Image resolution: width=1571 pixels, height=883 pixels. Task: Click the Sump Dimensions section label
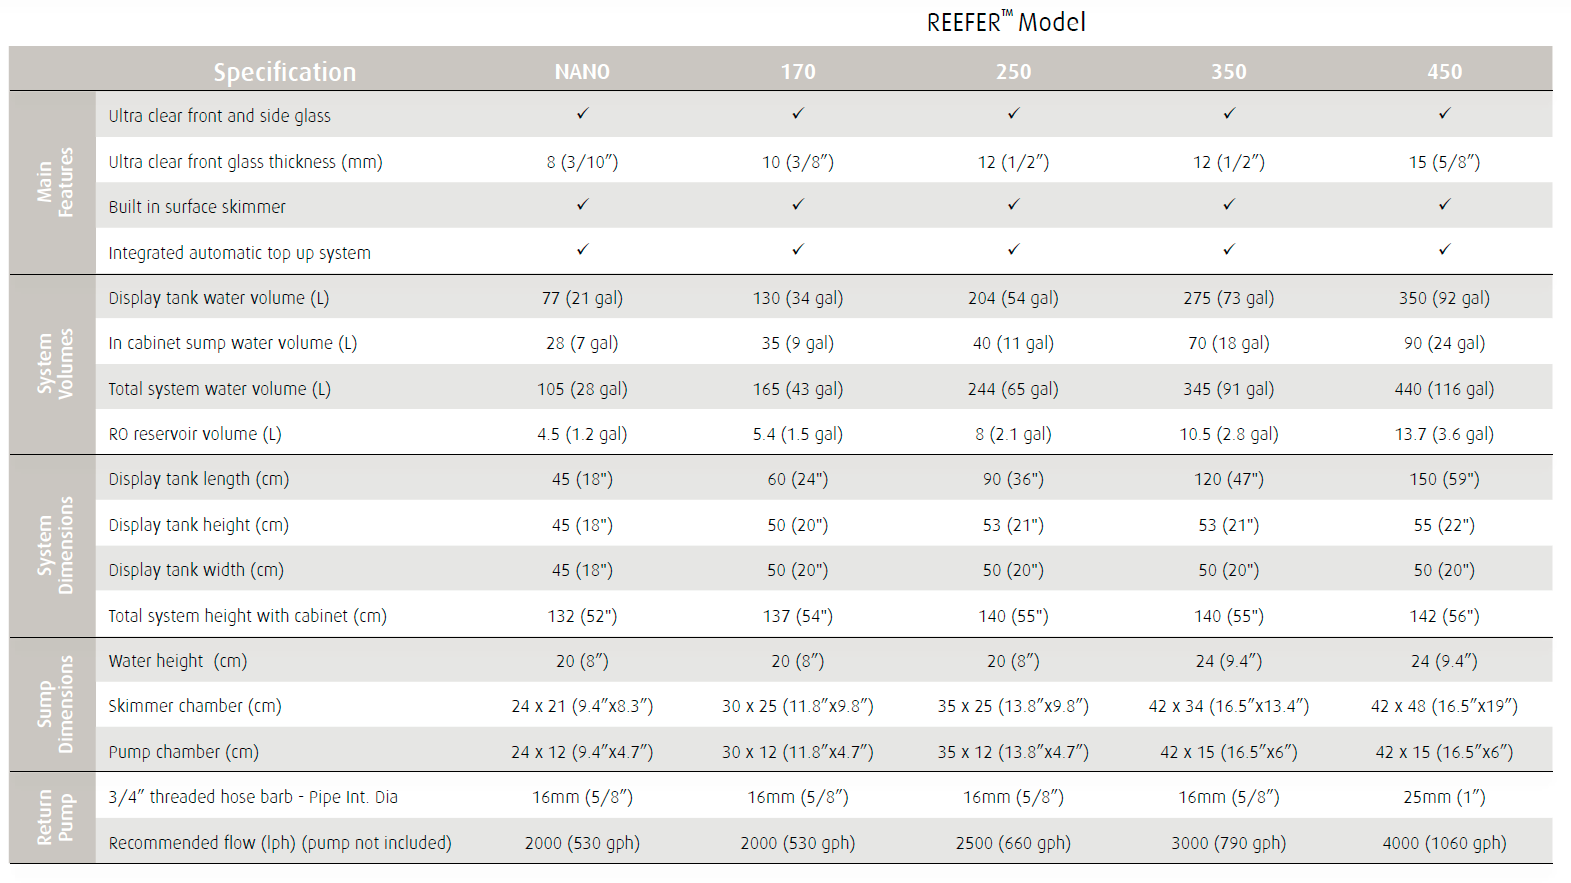[x=54, y=704]
